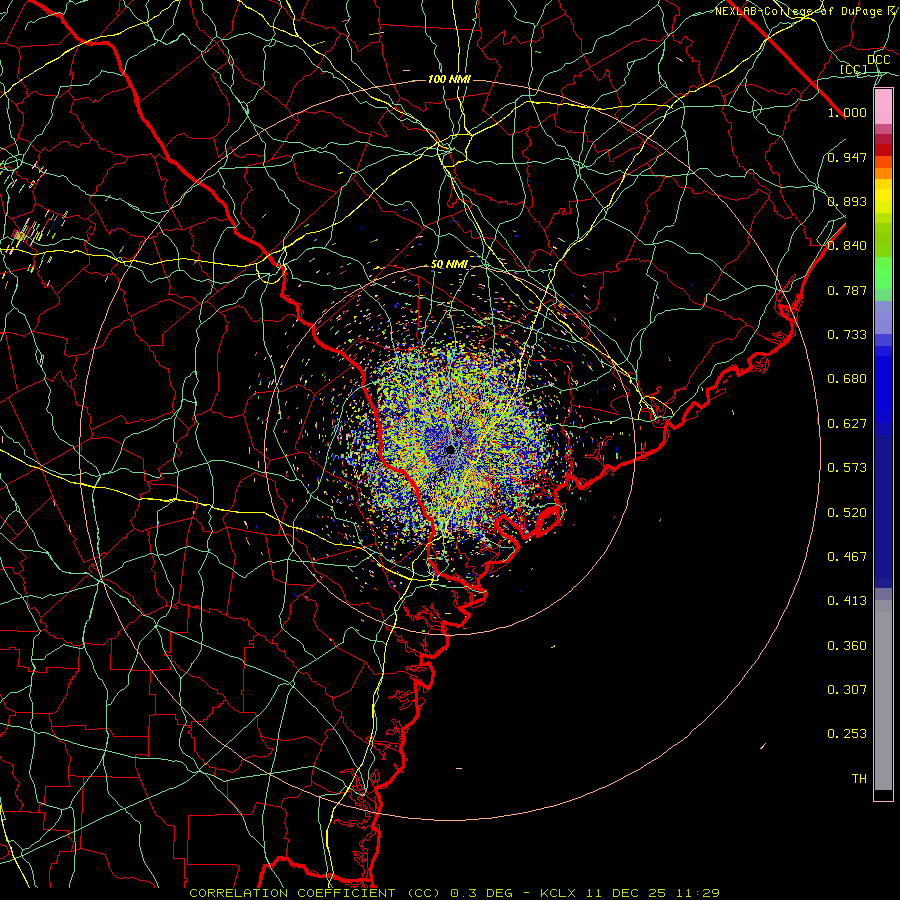Select the gray segment of the color bar
900x900 pixels.
pyautogui.click(x=883, y=695)
